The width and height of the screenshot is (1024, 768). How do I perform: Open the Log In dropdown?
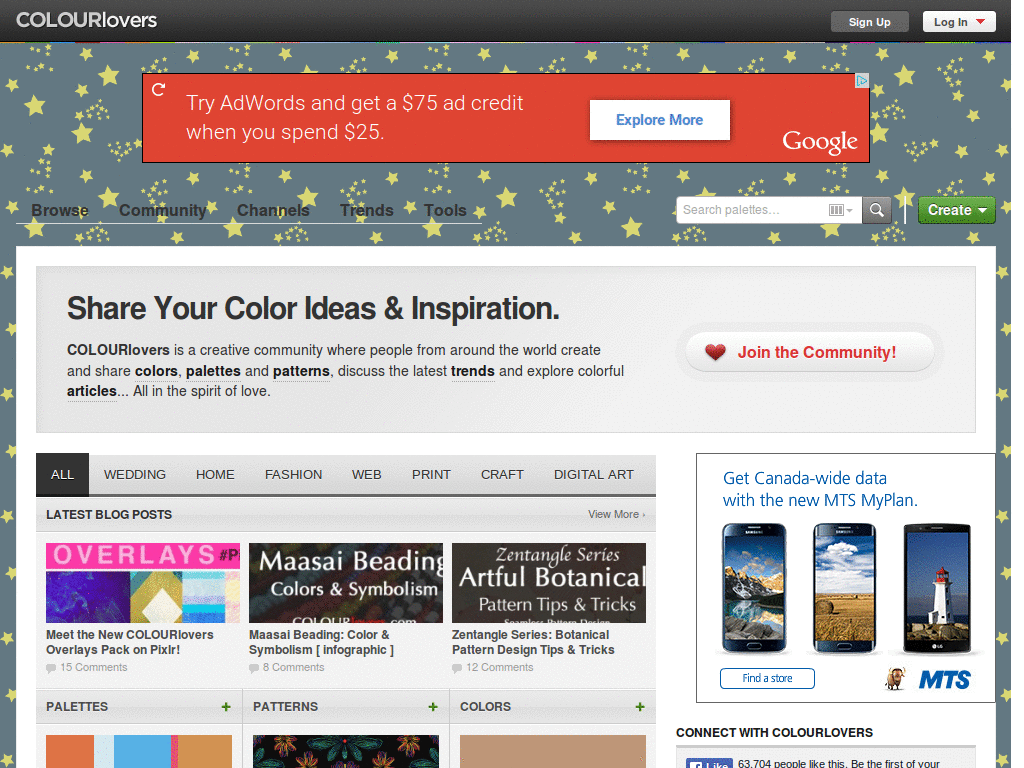pos(959,22)
